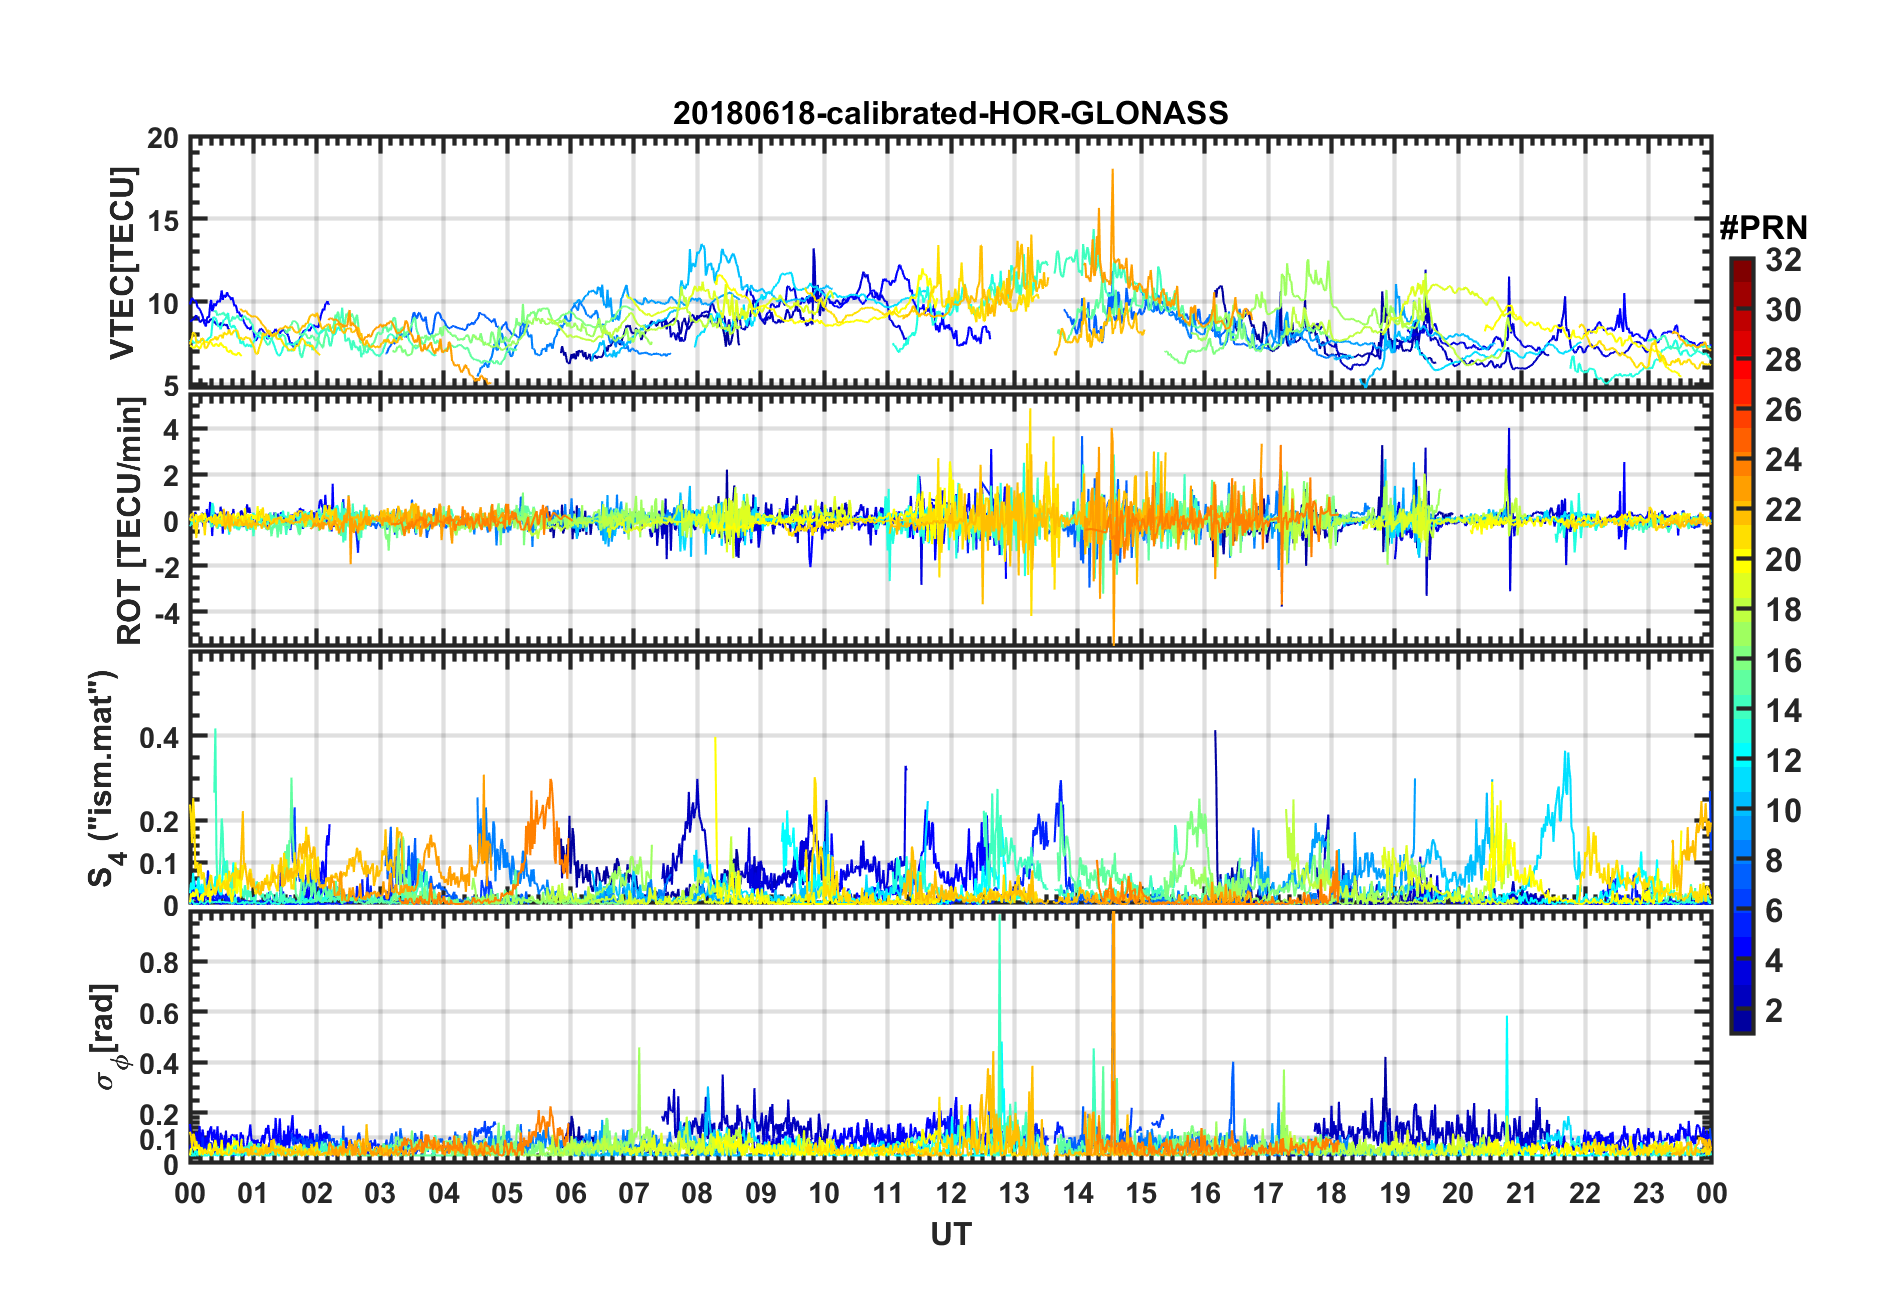Click inside the S4 scintillation panel
This screenshot has height=1292, width=1902.
tap(950, 778)
